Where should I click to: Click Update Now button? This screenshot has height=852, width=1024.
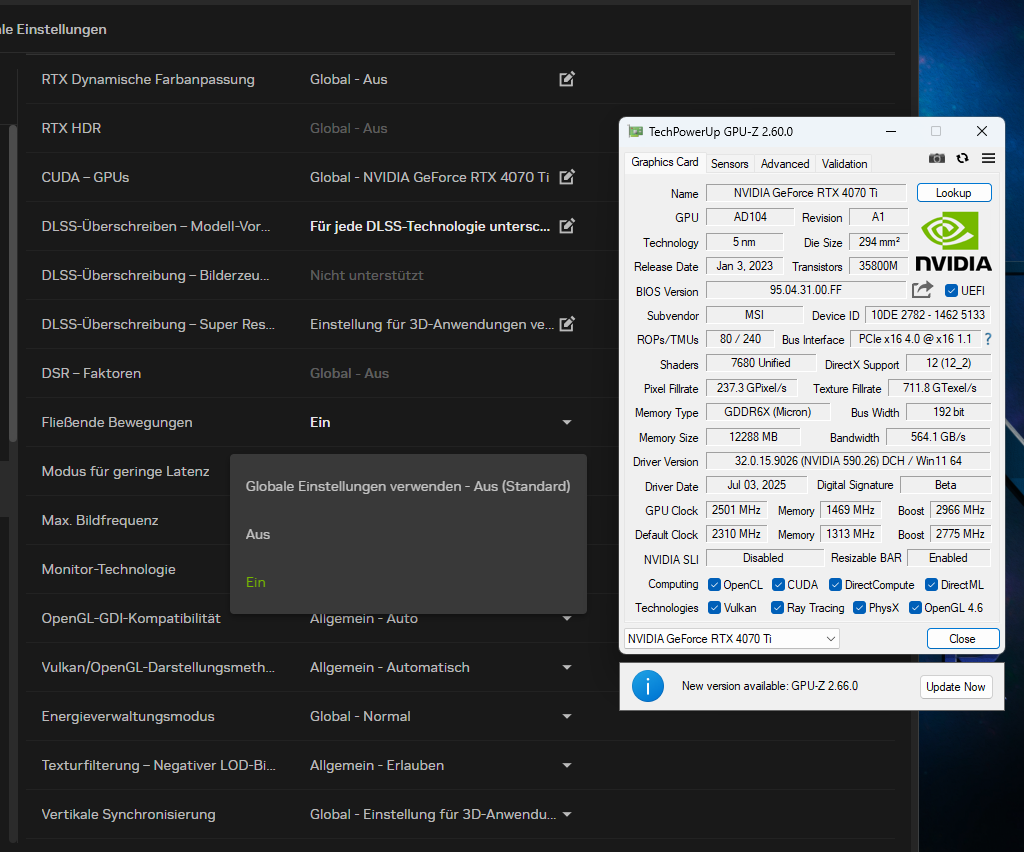[955, 687]
